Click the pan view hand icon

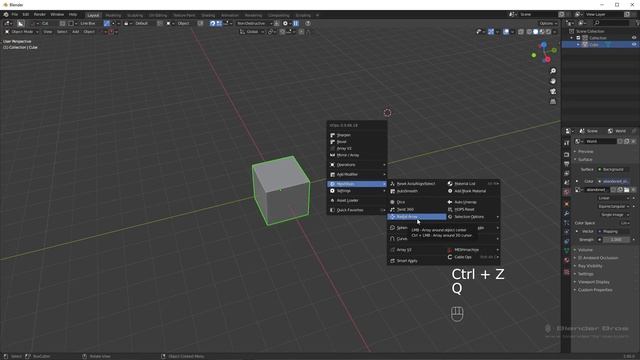pos(553,81)
